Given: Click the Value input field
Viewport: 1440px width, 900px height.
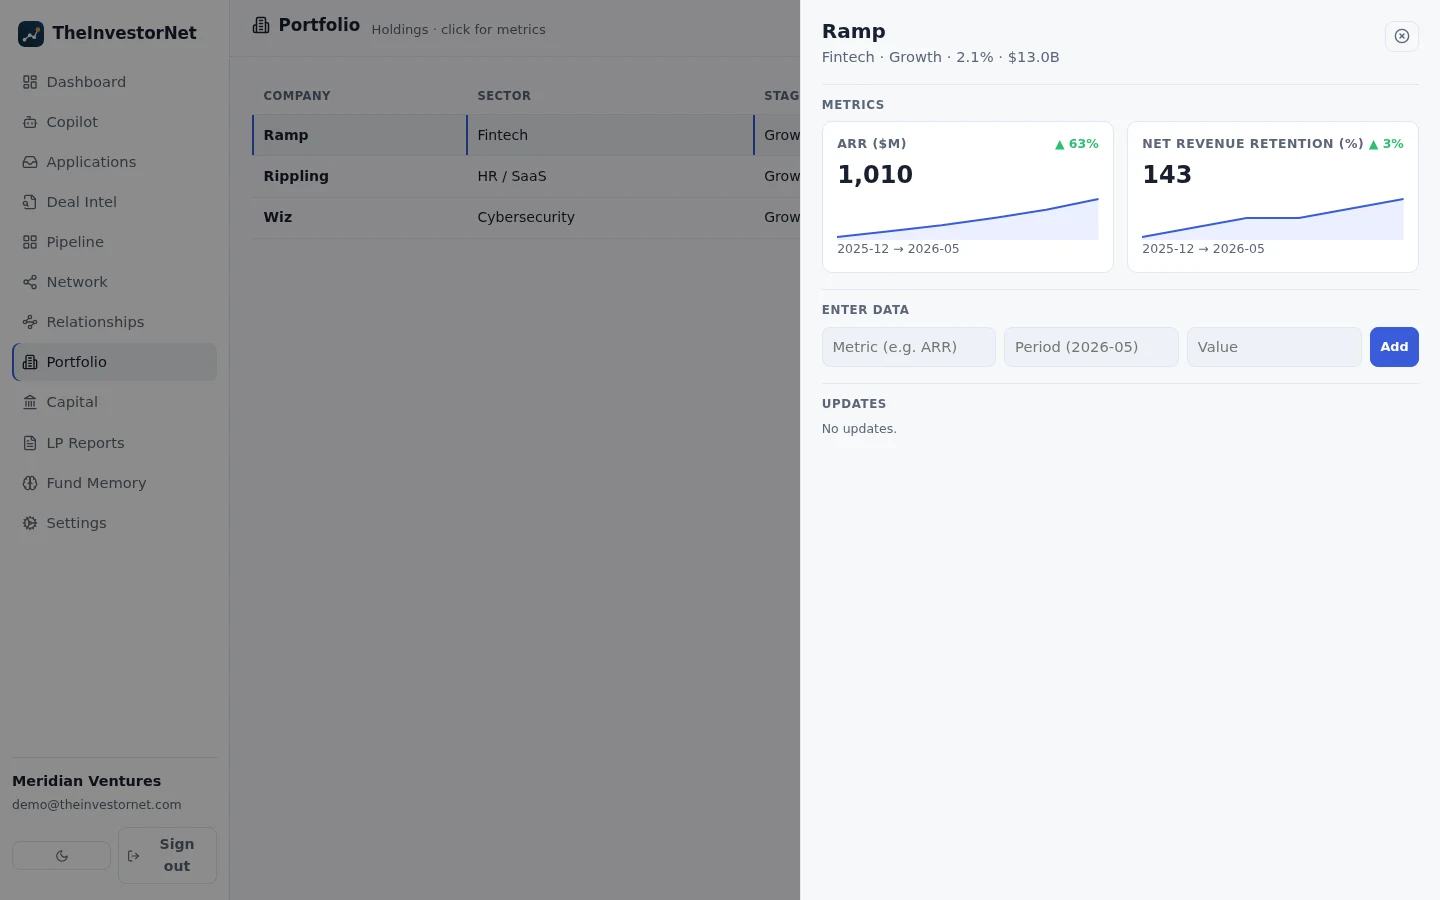Looking at the screenshot, I should pos(1274,347).
